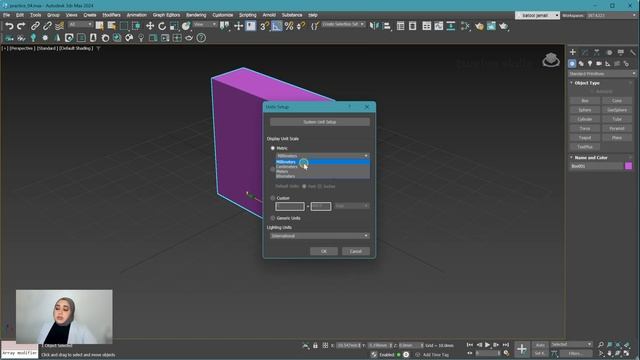Open the Rendering menu
The height and width of the screenshot is (360, 640).
tap(196, 15)
